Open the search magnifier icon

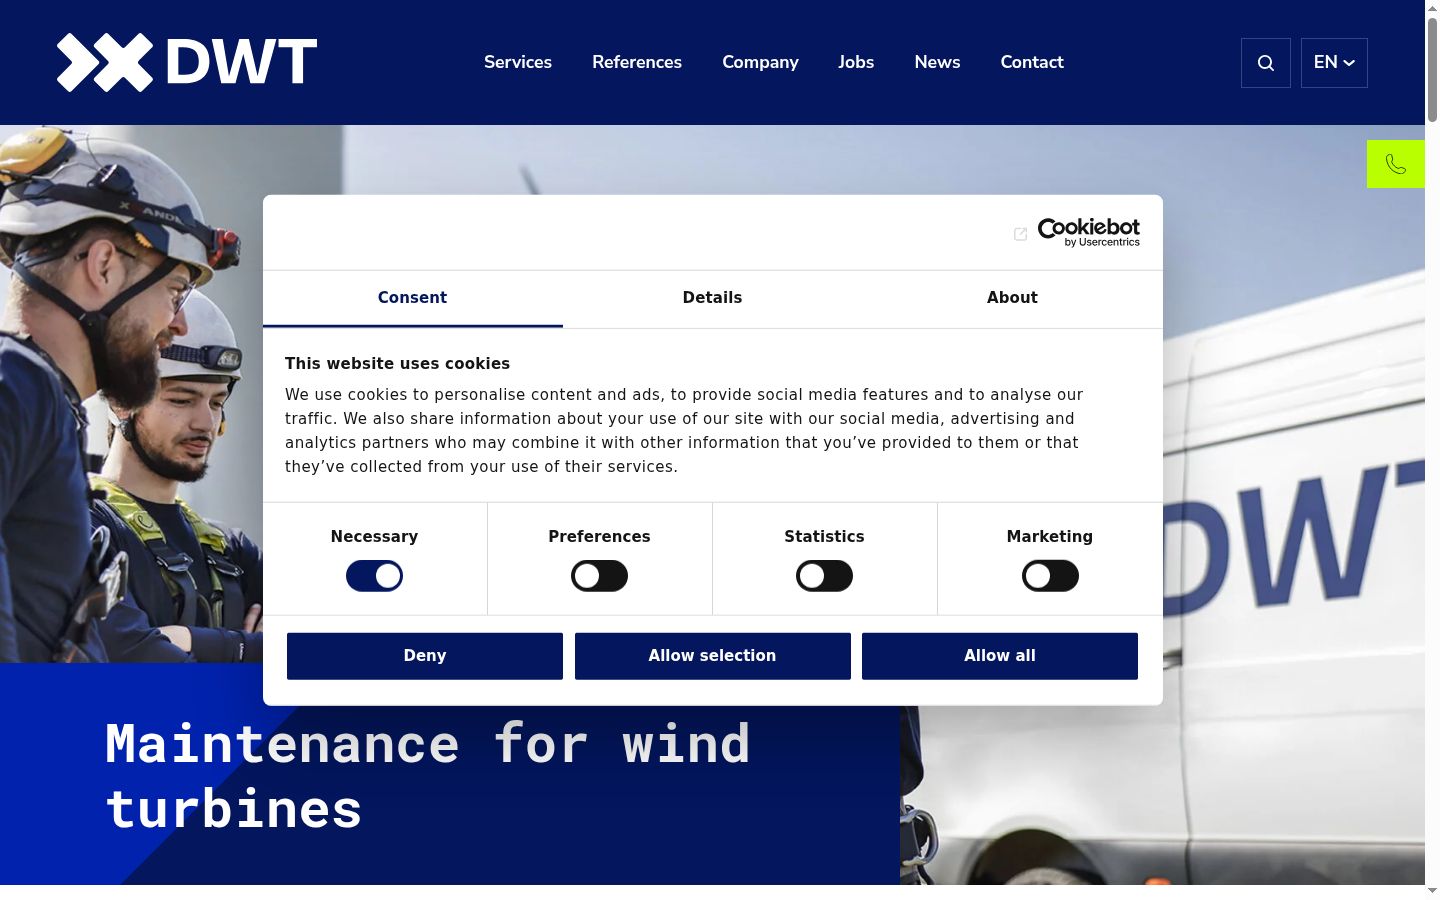1266,63
